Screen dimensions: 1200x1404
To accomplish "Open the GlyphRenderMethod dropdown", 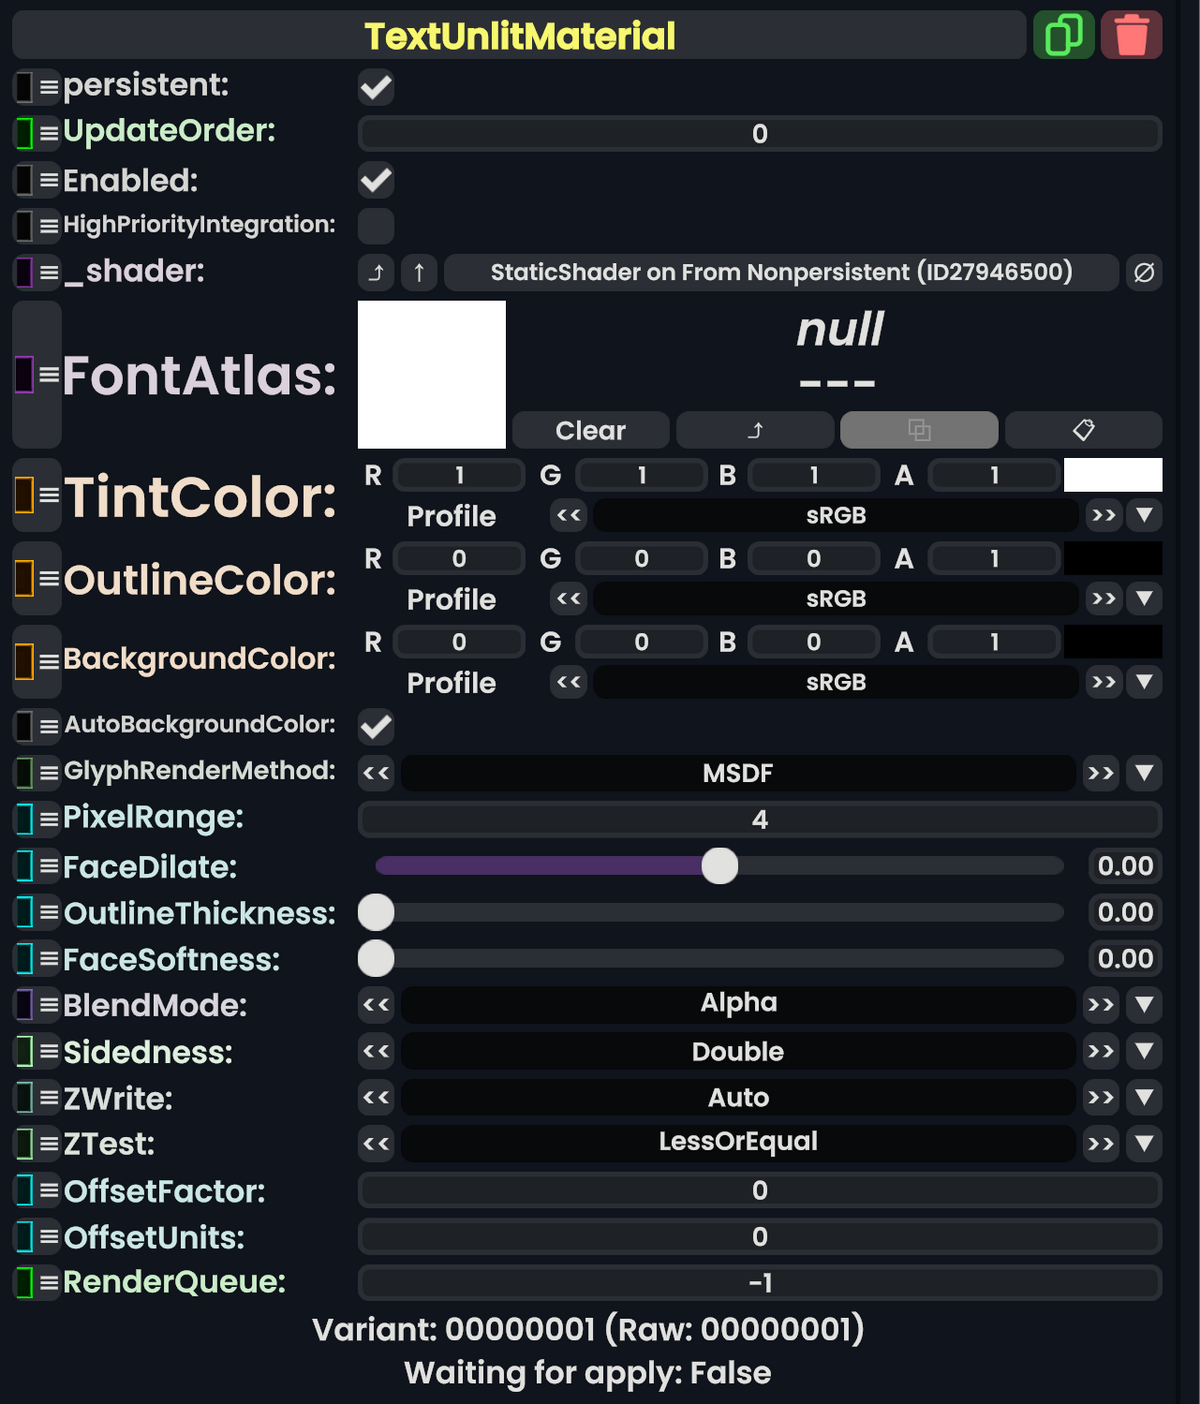I will pos(1144,773).
